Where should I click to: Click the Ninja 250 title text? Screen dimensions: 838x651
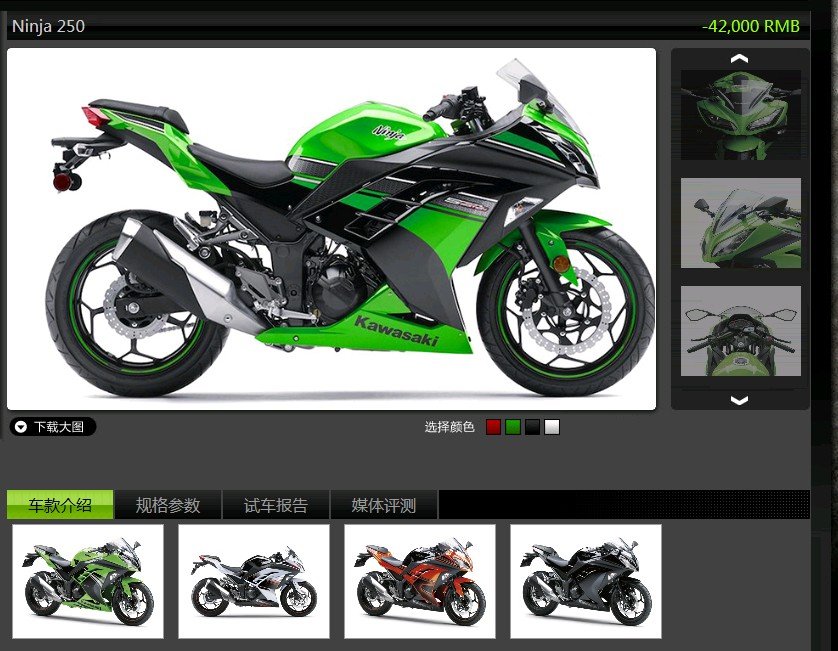(x=48, y=26)
